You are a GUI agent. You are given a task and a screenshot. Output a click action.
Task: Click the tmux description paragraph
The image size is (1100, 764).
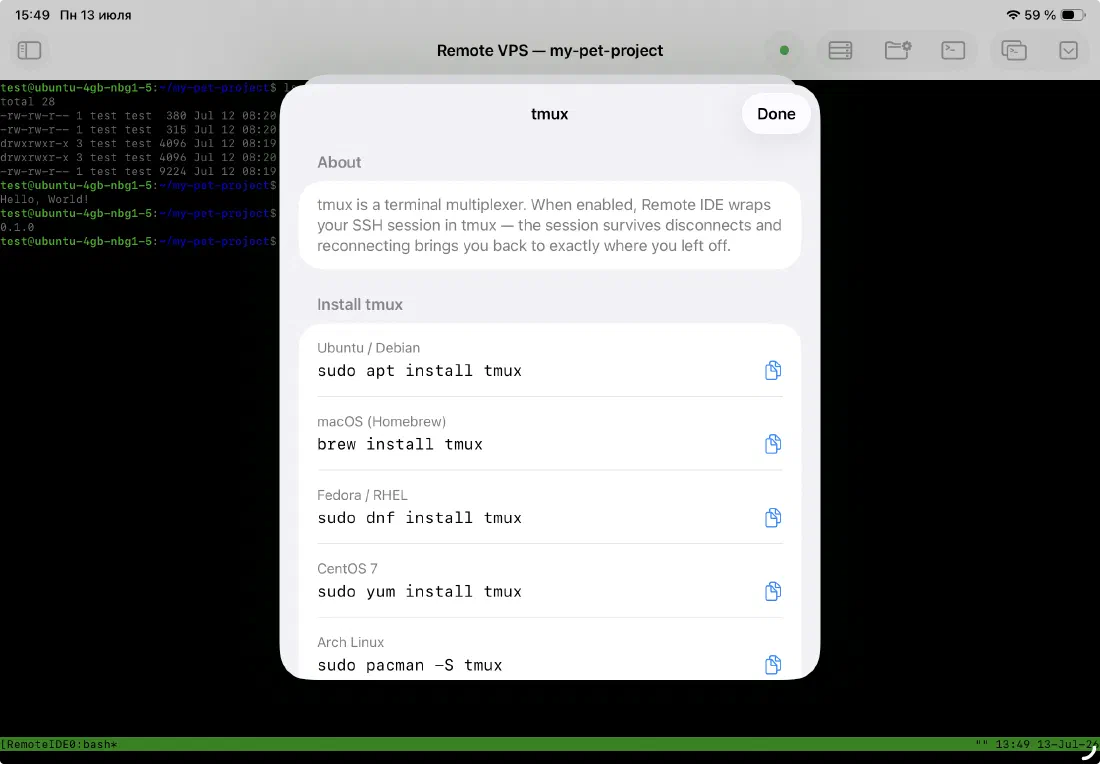549,225
